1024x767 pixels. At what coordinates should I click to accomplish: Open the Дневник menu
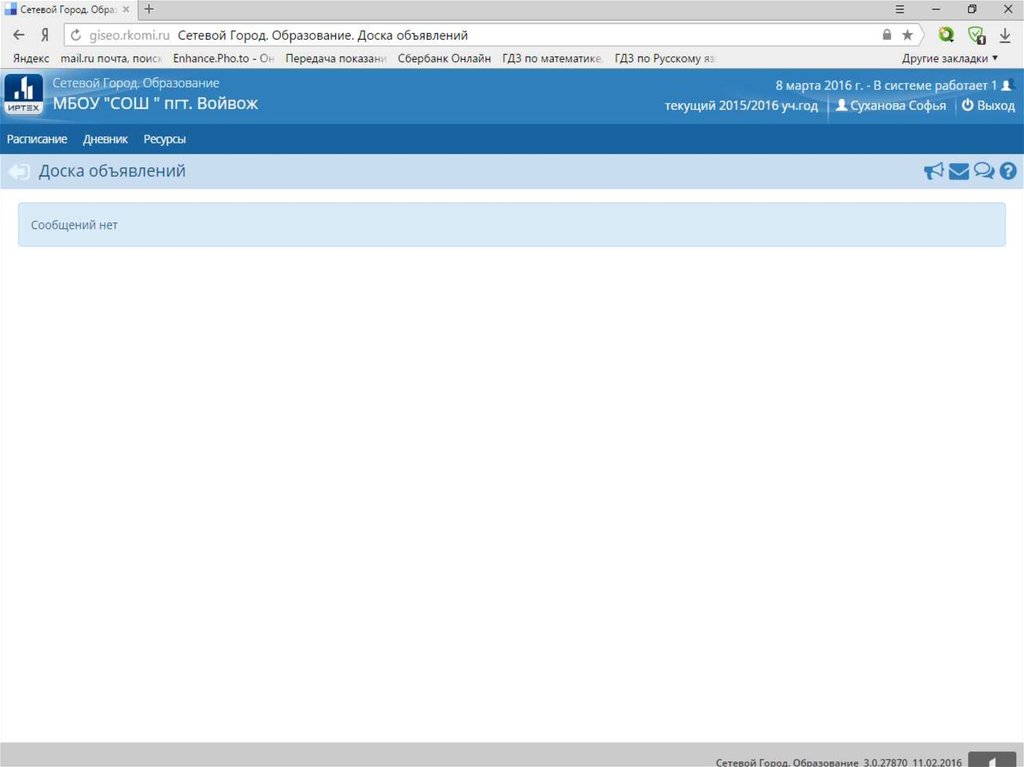tap(105, 139)
